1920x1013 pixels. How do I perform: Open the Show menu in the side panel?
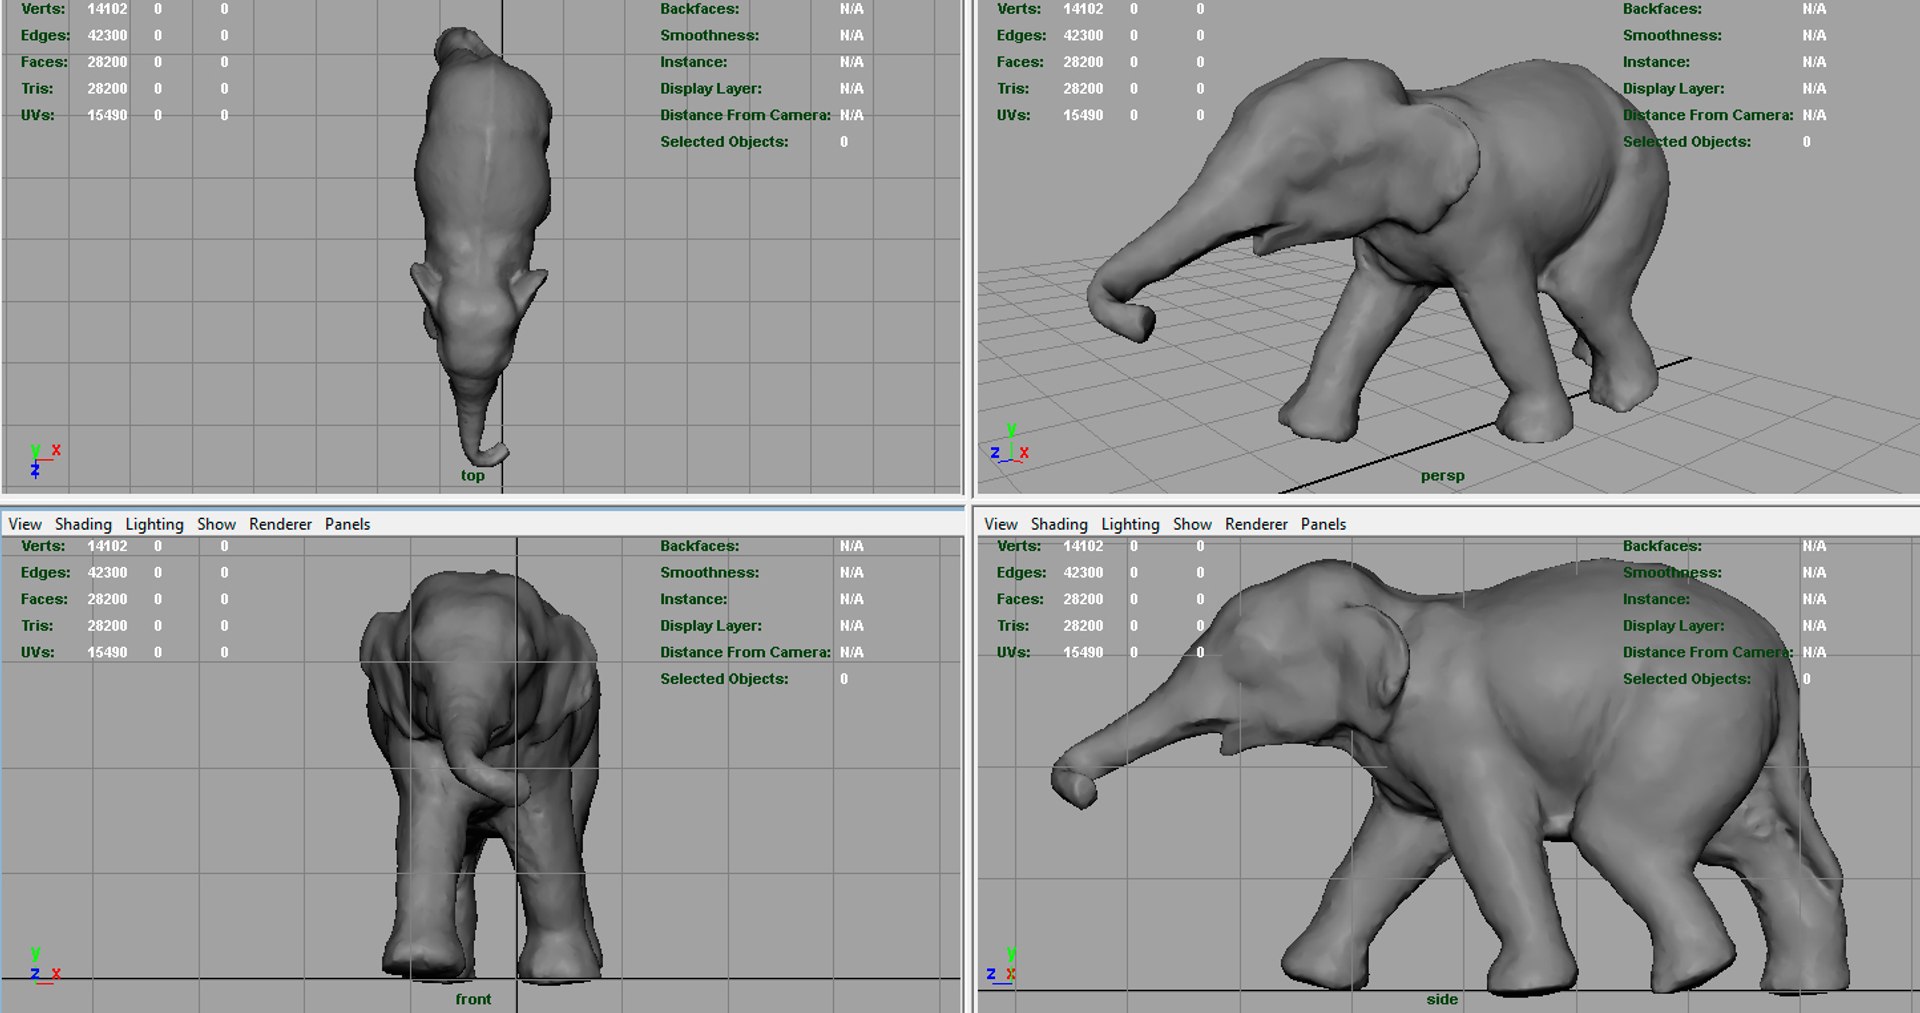(1192, 524)
